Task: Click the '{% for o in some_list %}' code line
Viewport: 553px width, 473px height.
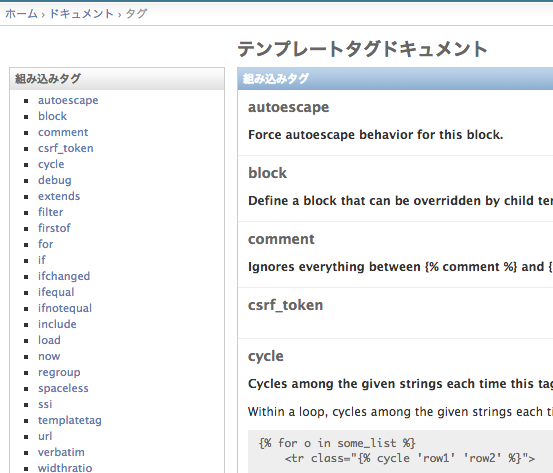Action: point(337,443)
